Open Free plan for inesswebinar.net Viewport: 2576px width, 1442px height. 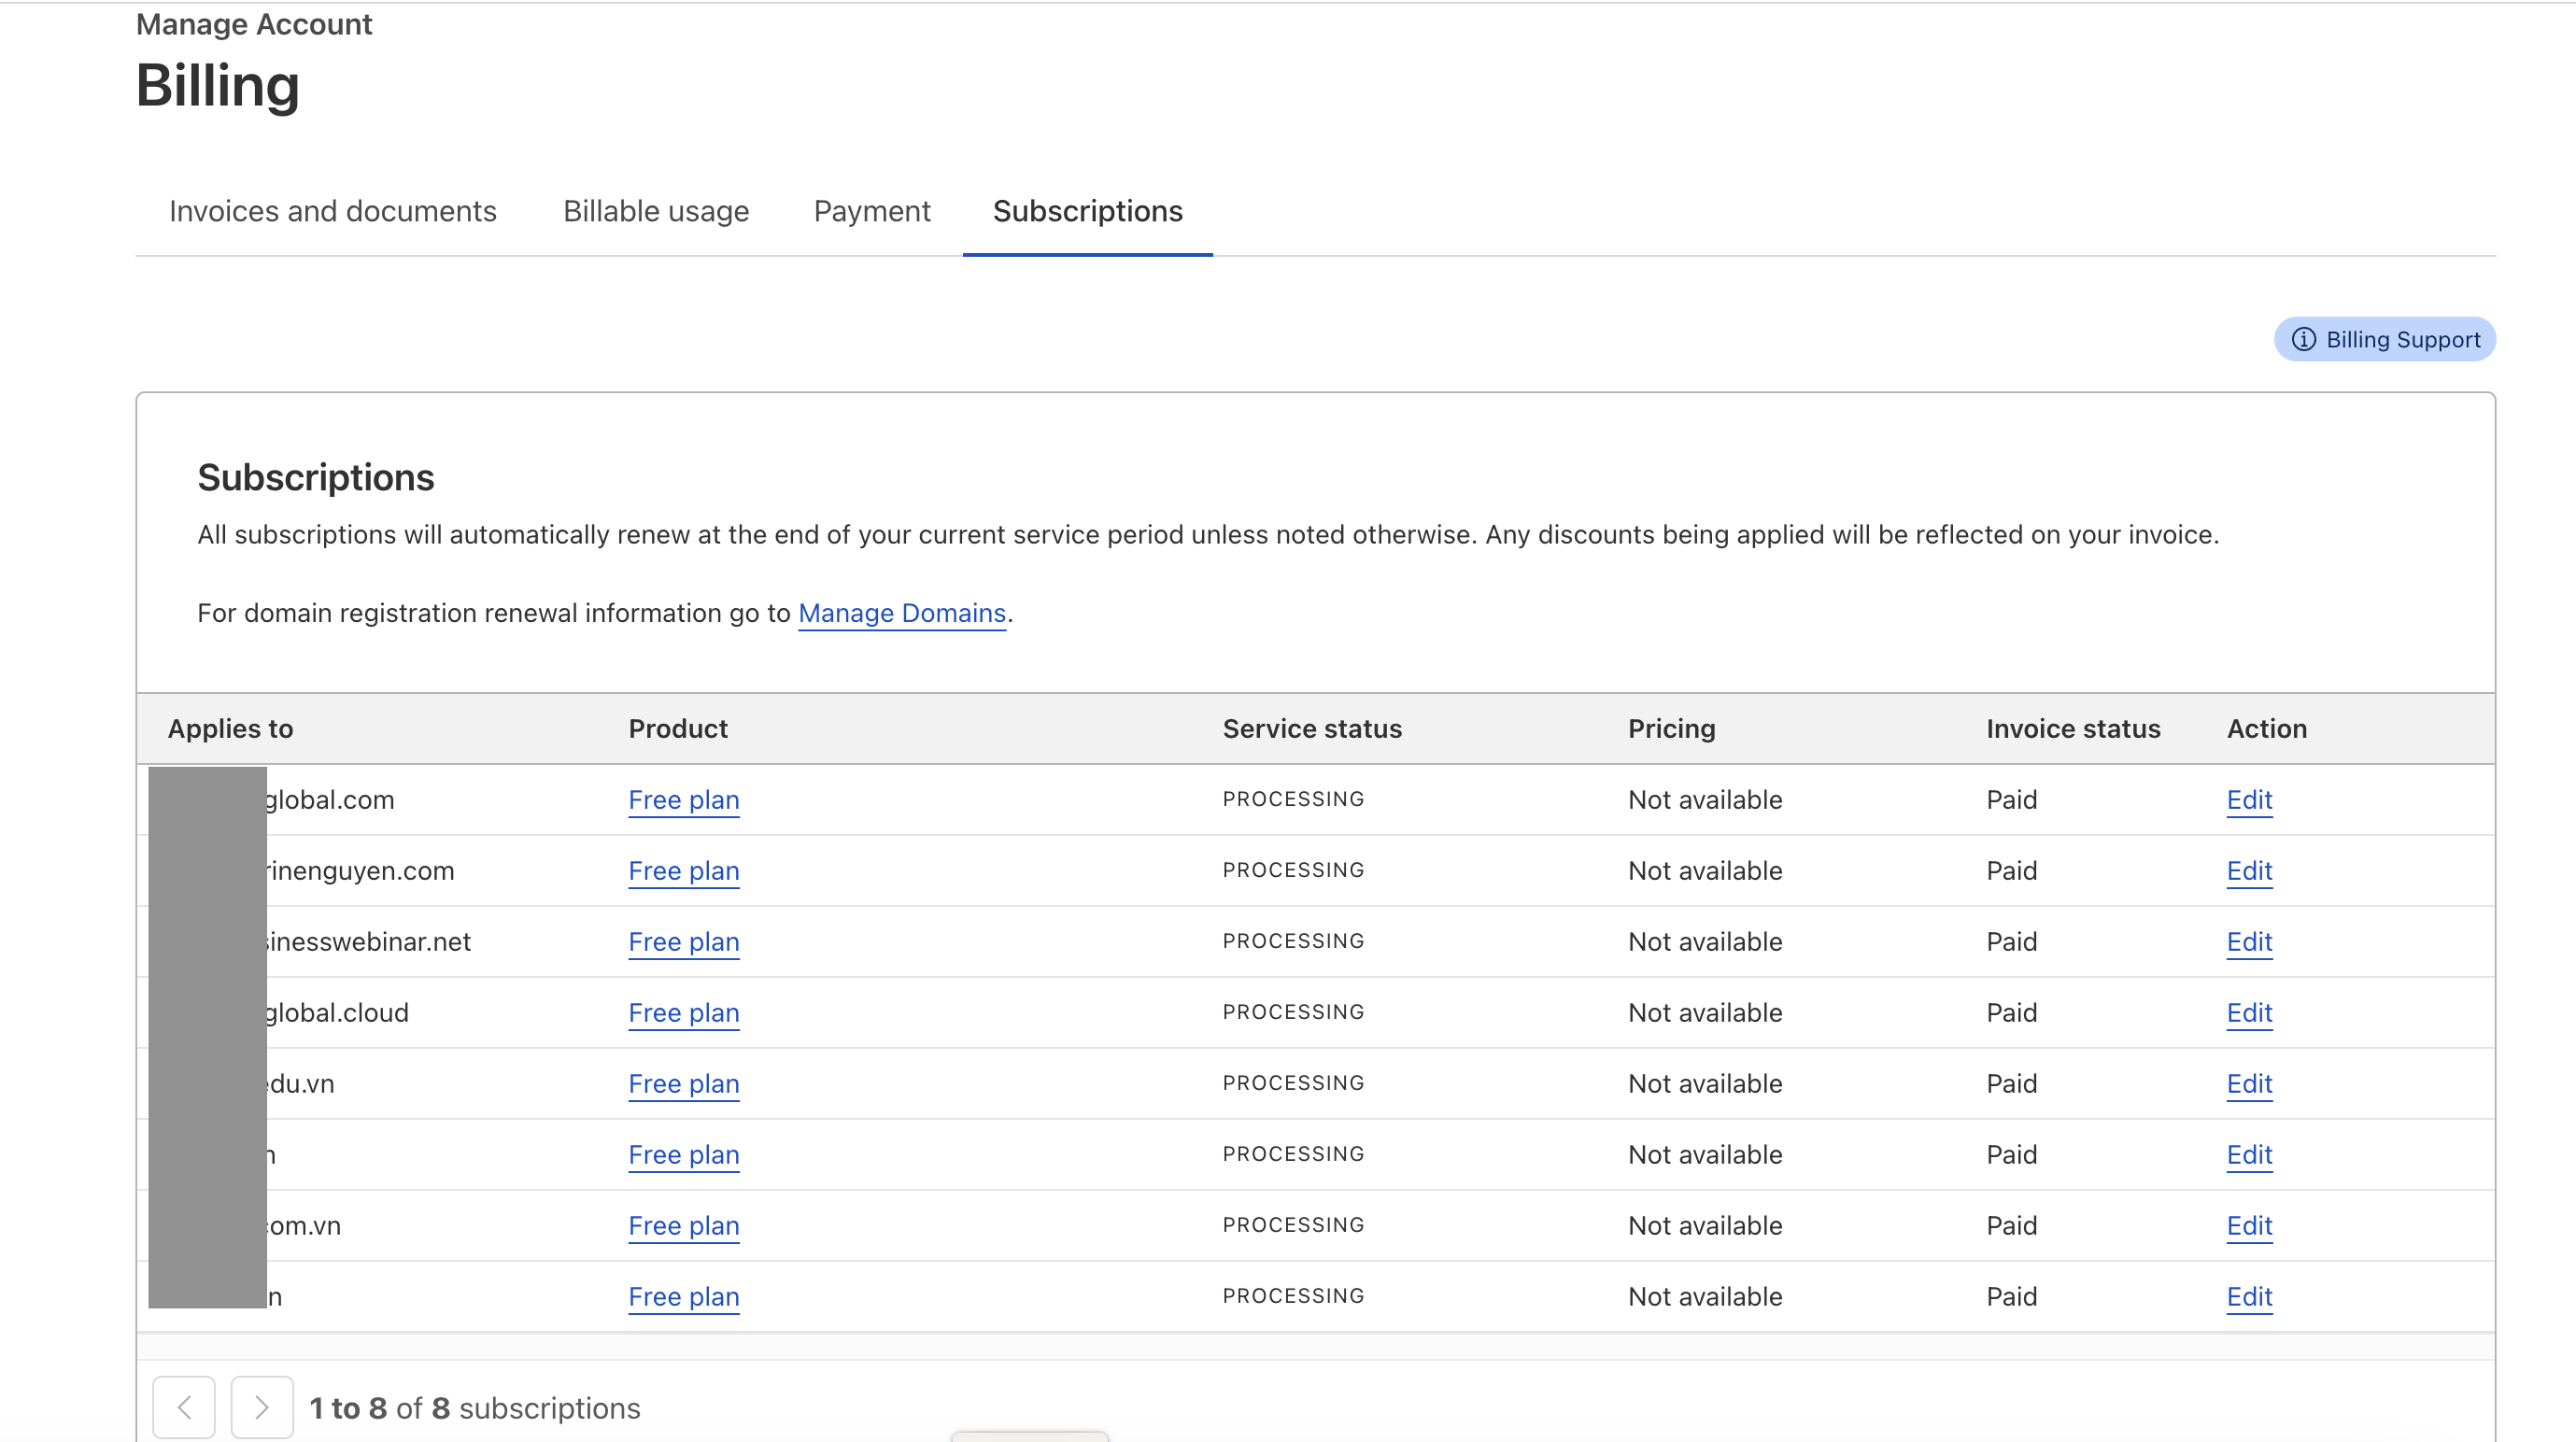pyautogui.click(x=683, y=942)
